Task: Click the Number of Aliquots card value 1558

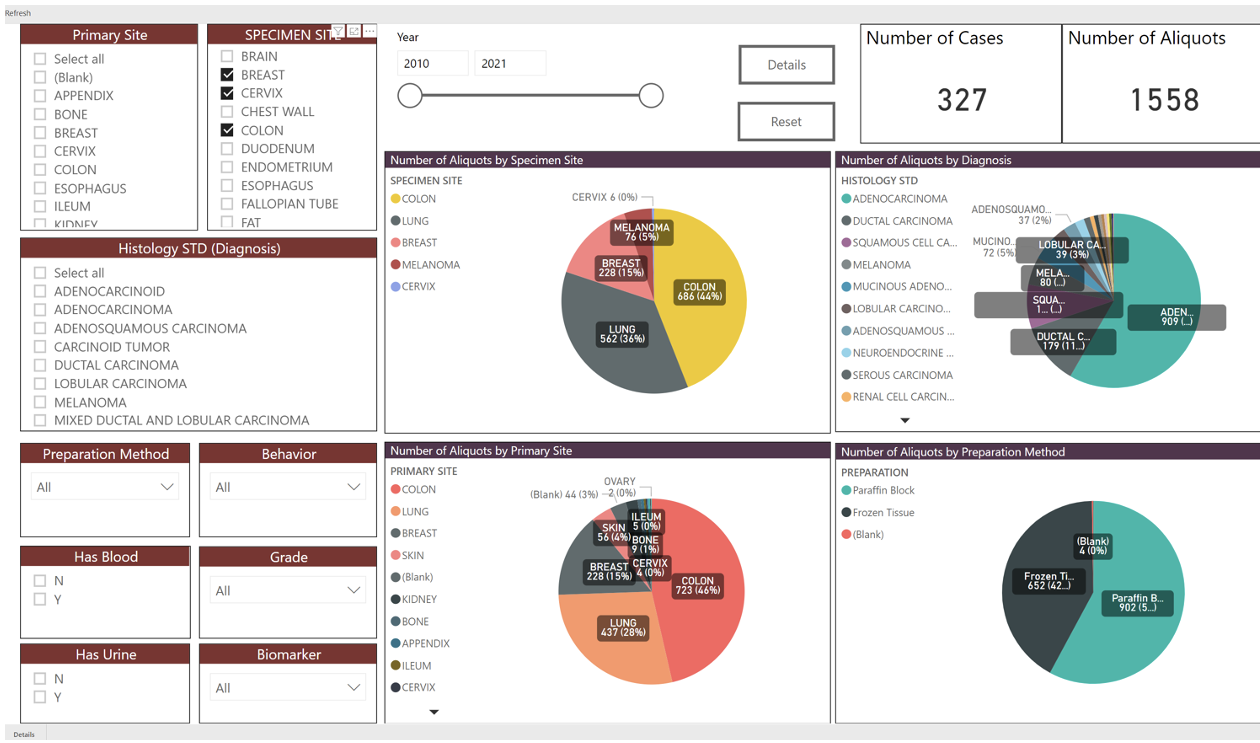Action: [x=1164, y=100]
